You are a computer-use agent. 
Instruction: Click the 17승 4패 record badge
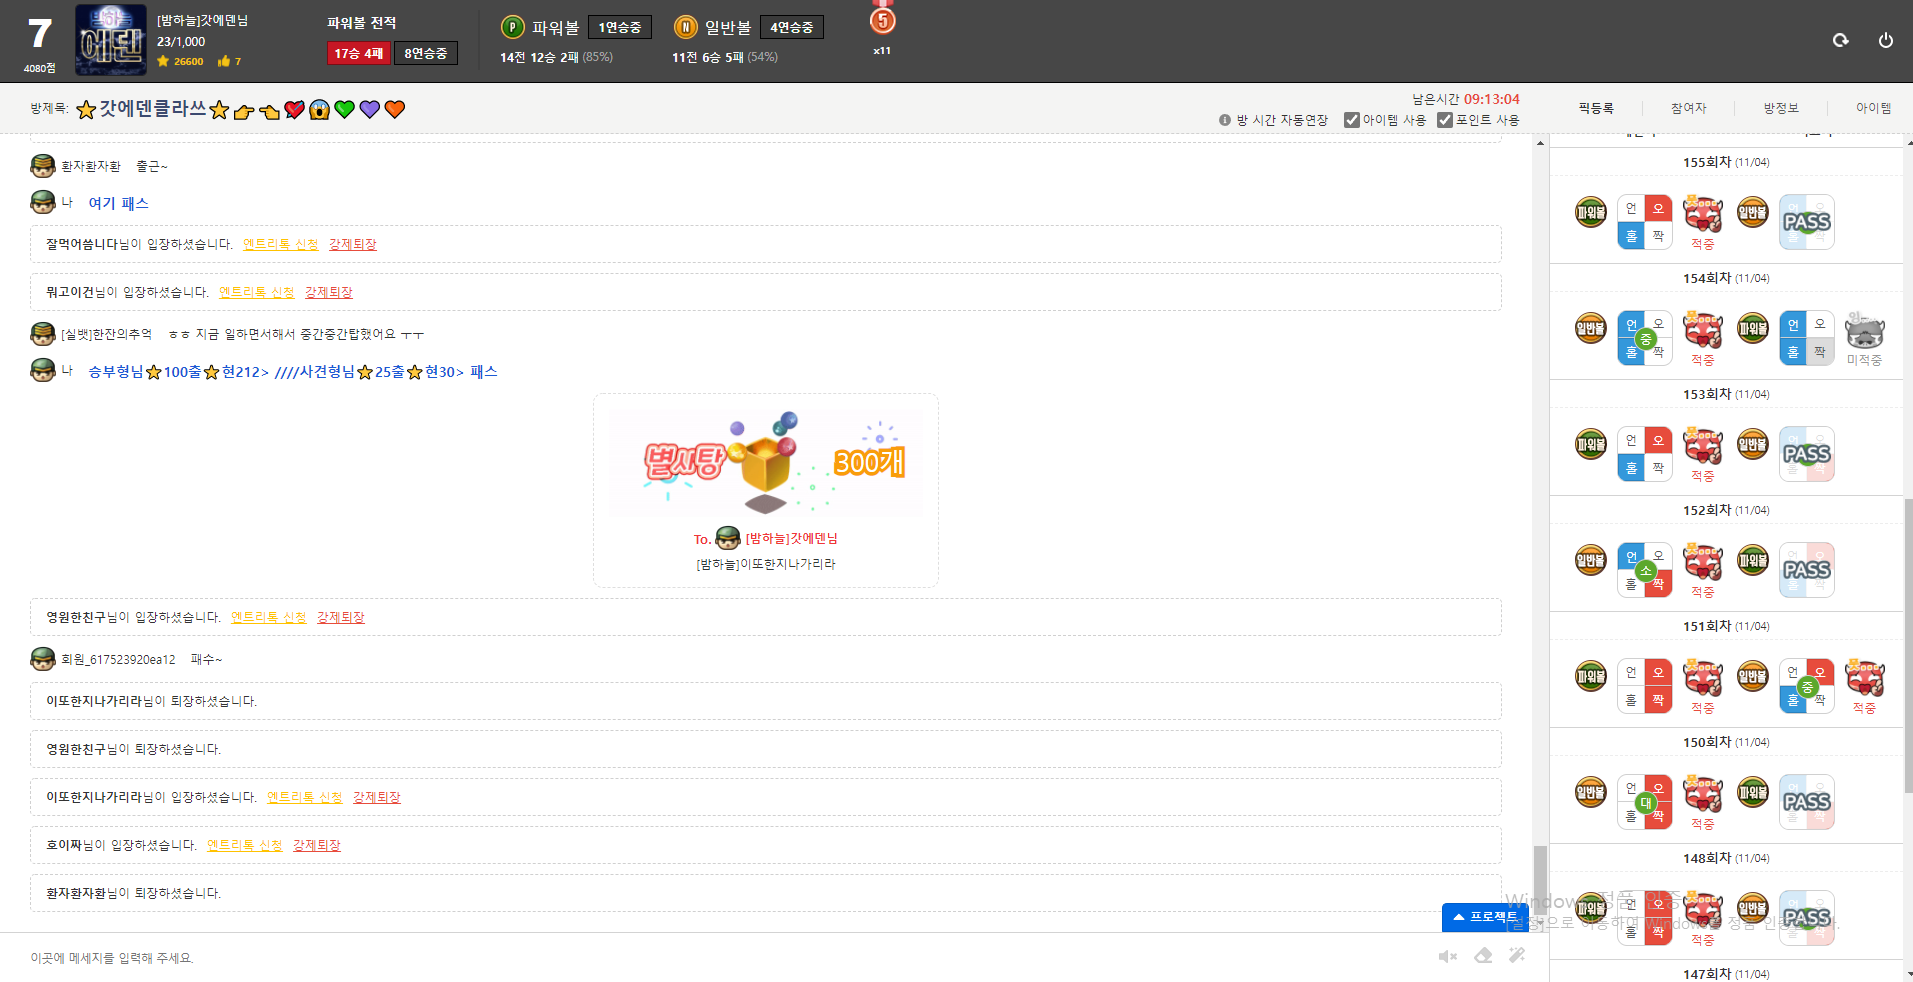click(x=359, y=53)
